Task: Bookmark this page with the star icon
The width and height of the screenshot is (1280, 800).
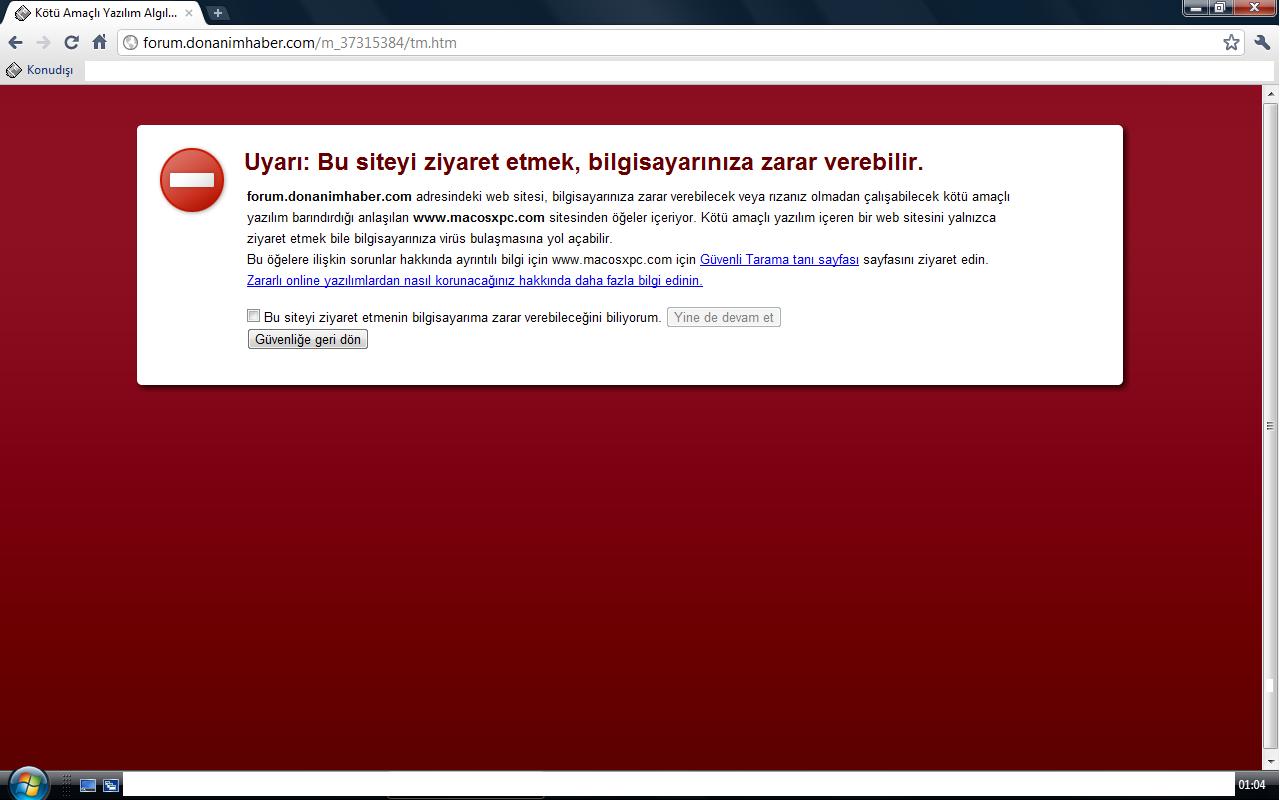Action: pyautogui.click(x=1231, y=42)
